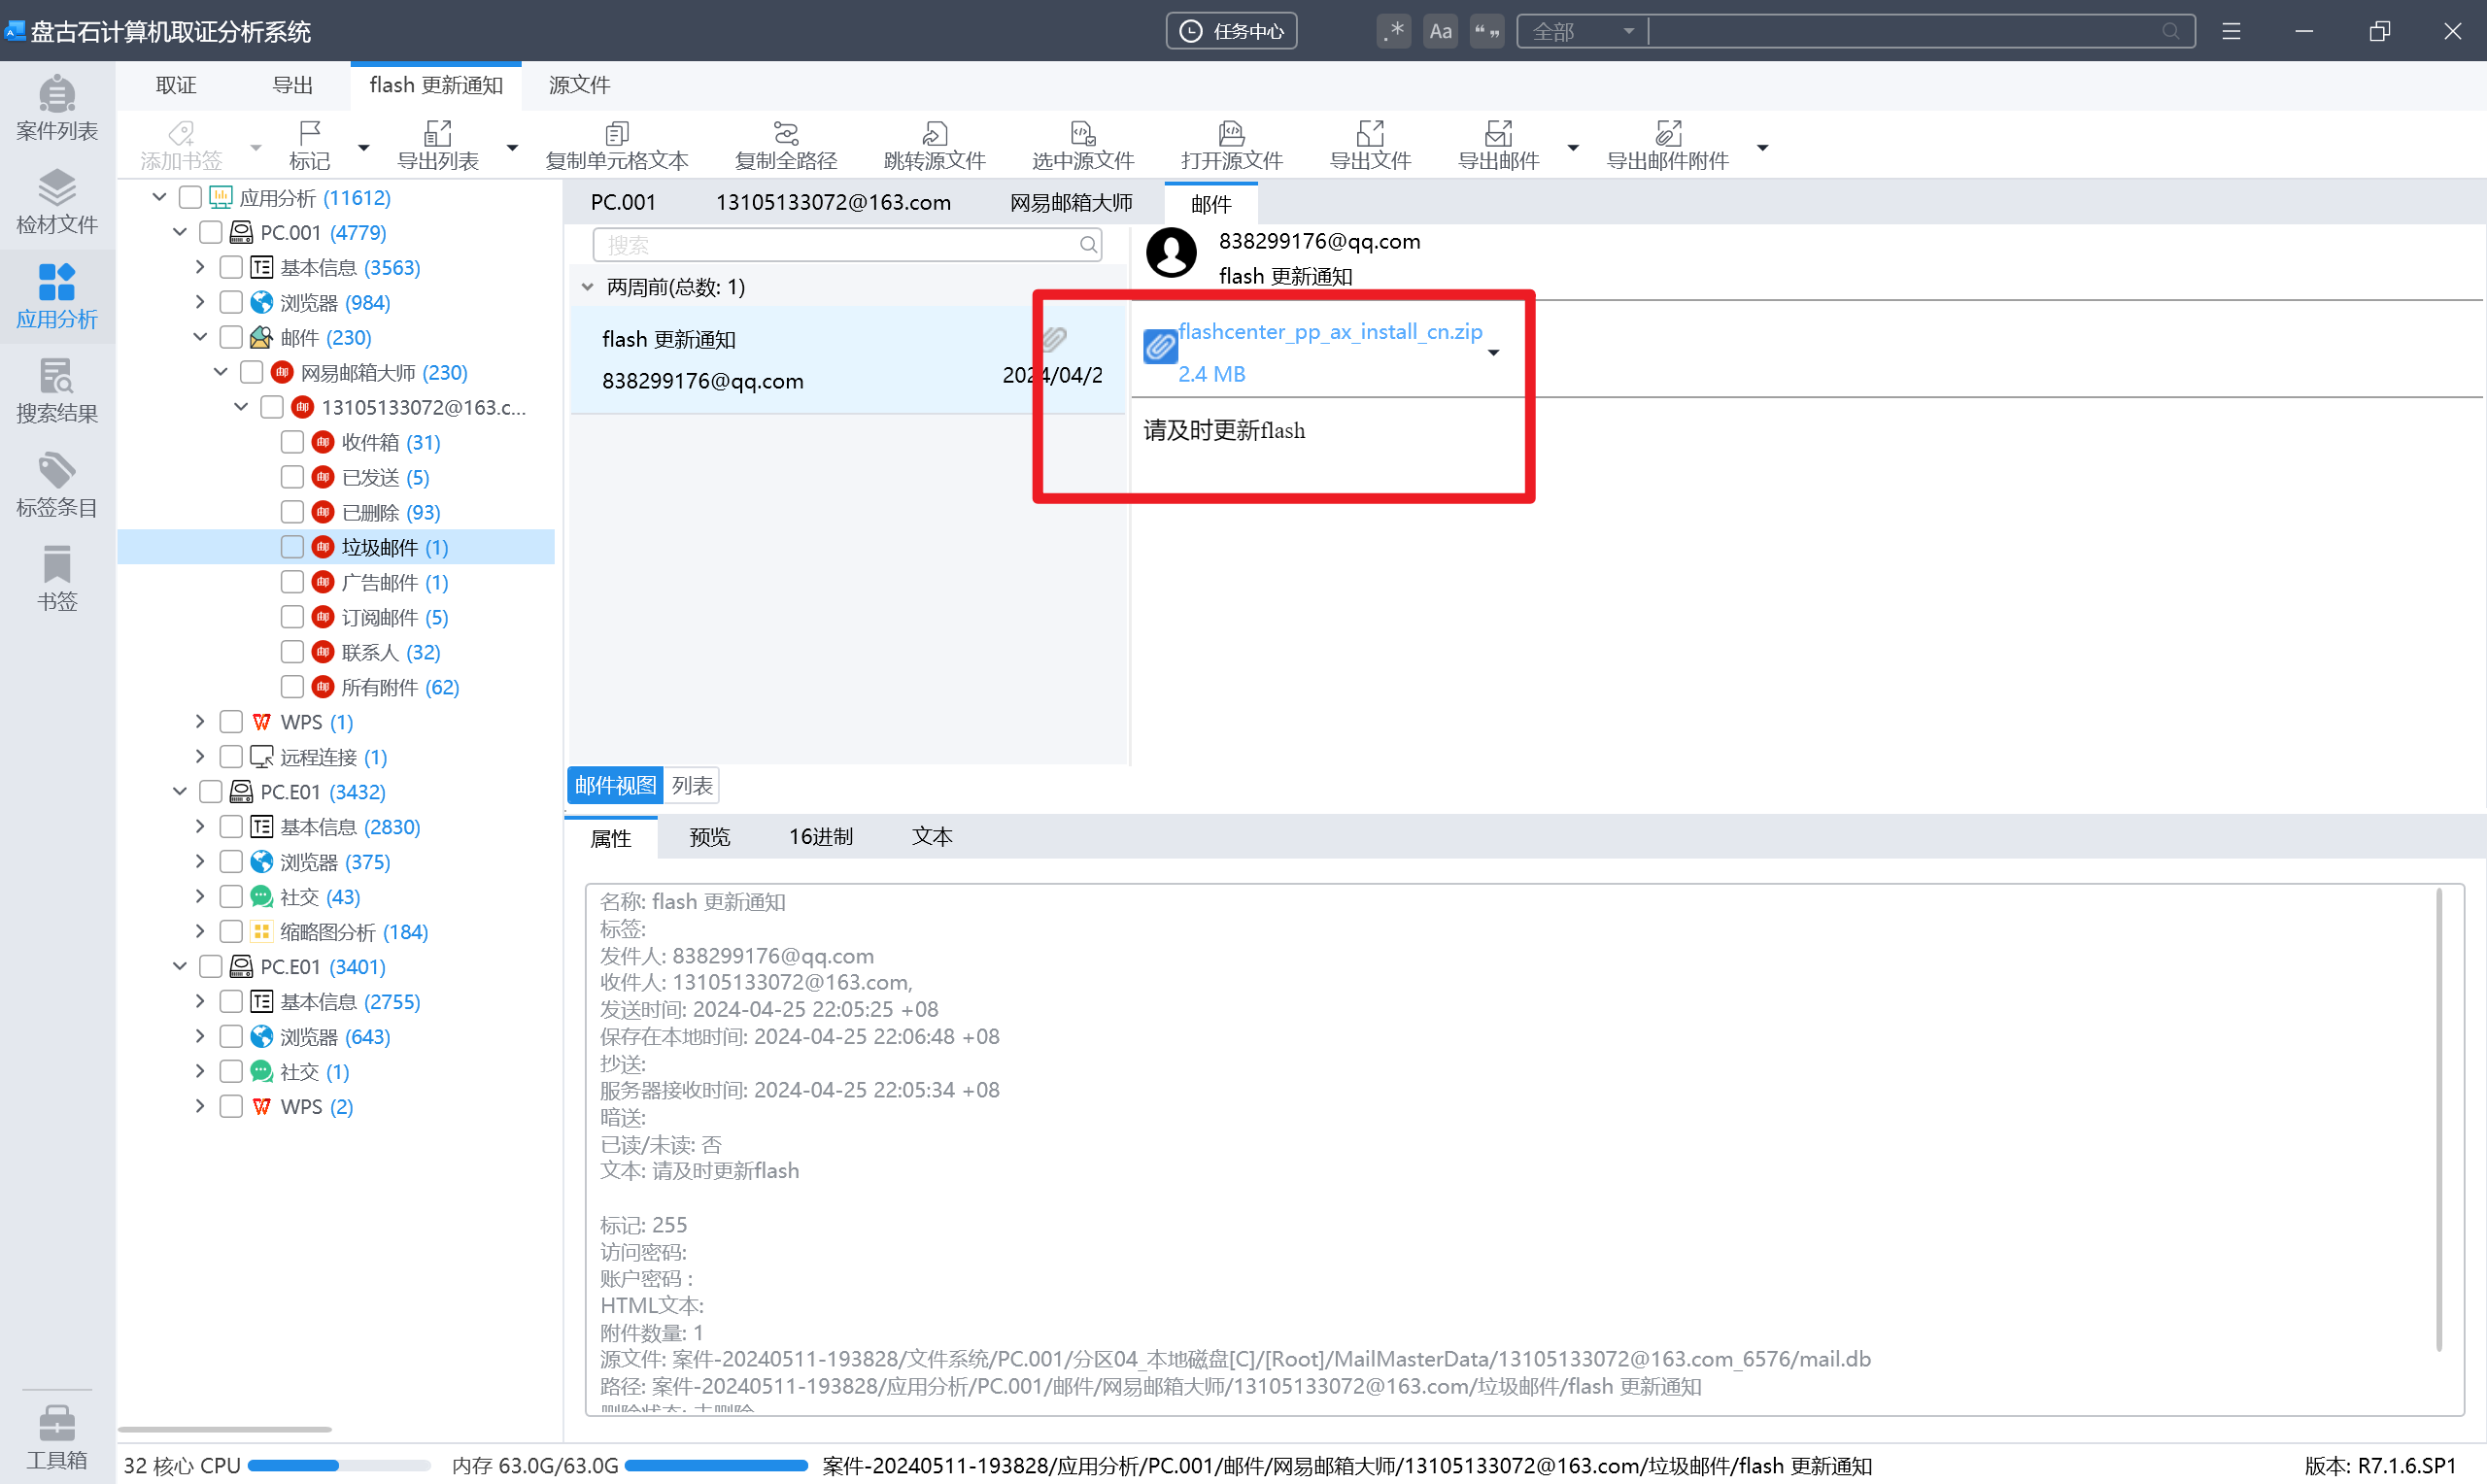Switch to the 导出 tab
This screenshot has height=1484, width=2487.
click(293, 85)
